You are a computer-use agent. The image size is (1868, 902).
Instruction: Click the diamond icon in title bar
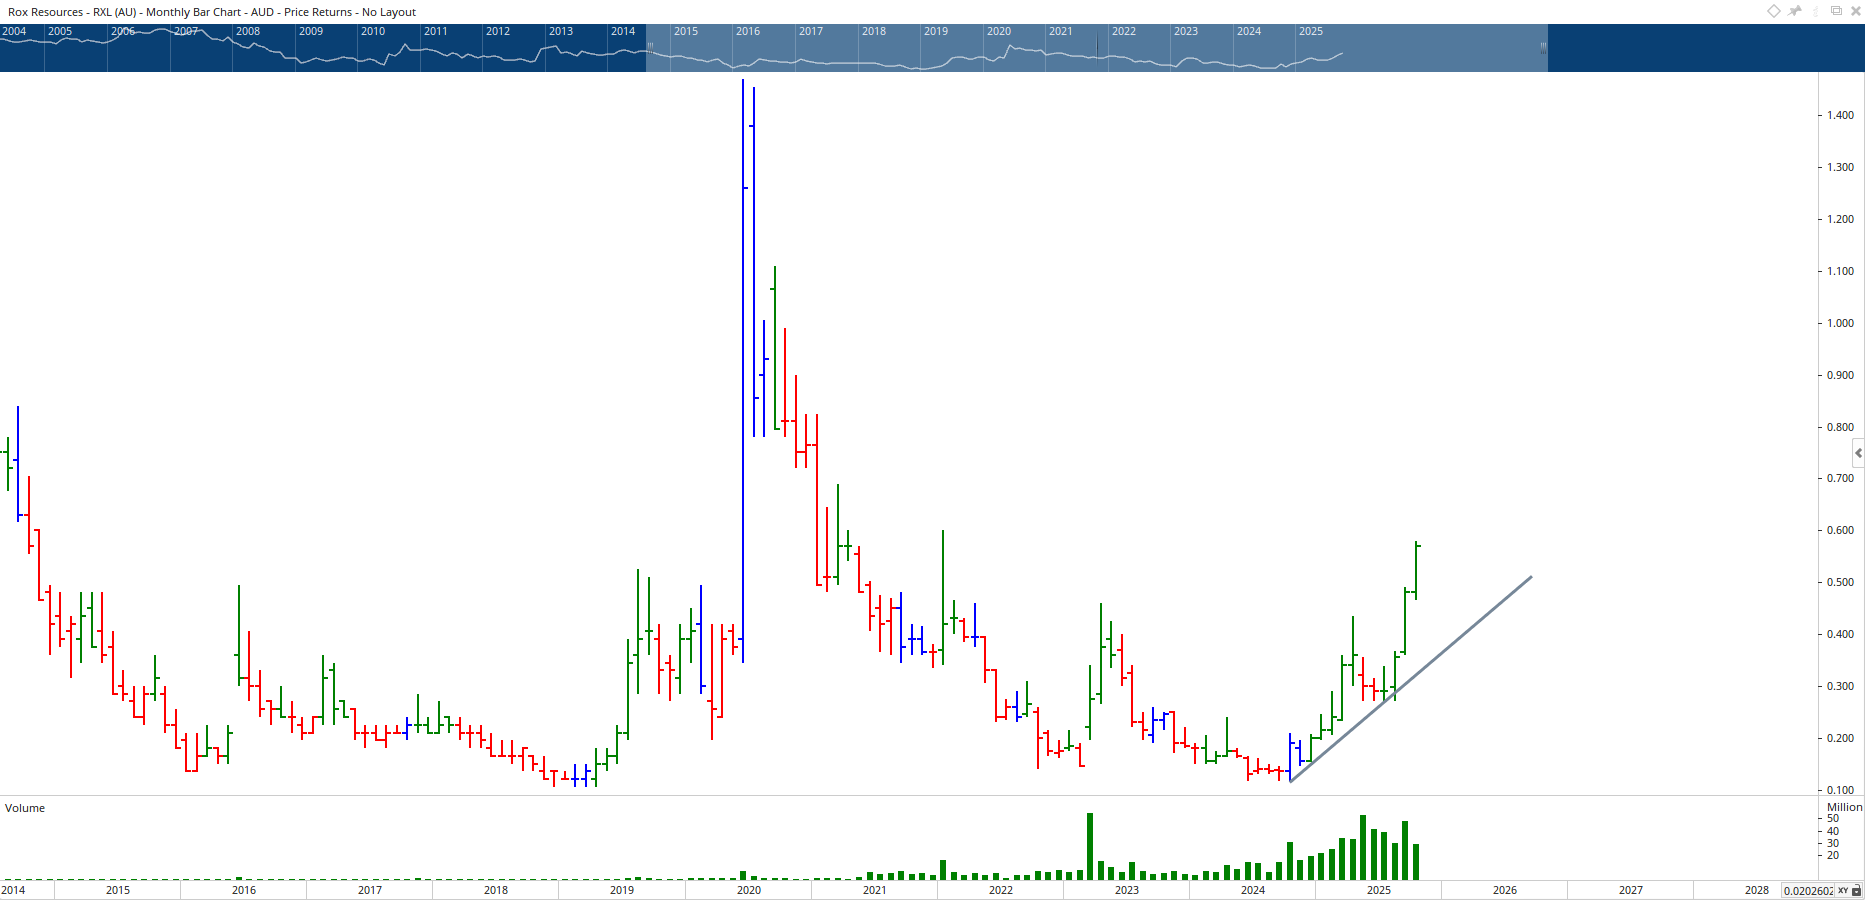(x=1773, y=11)
